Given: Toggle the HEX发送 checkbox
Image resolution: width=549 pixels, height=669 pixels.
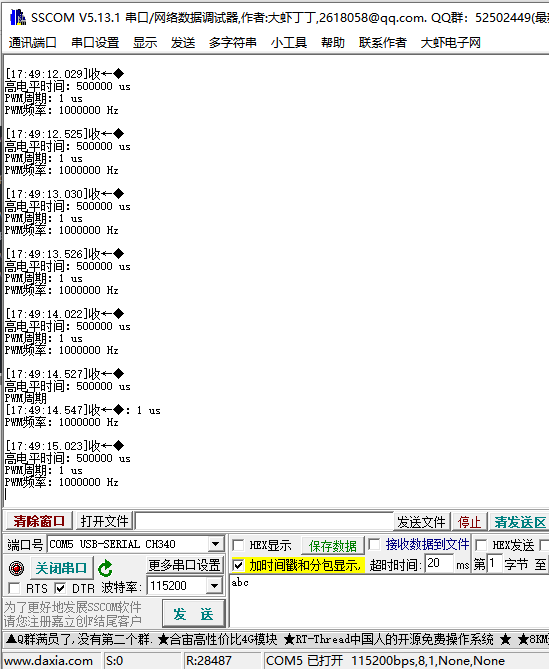Looking at the screenshot, I should [x=481, y=545].
